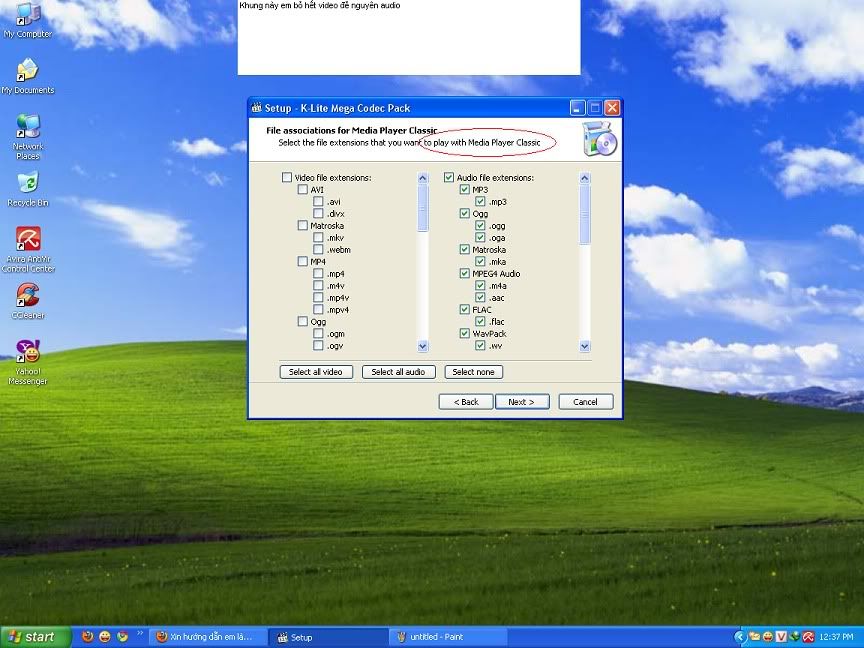Image resolution: width=864 pixels, height=648 pixels.
Task: Switch to the Setup taskbar button
Action: pyautogui.click(x=328, y=637)
